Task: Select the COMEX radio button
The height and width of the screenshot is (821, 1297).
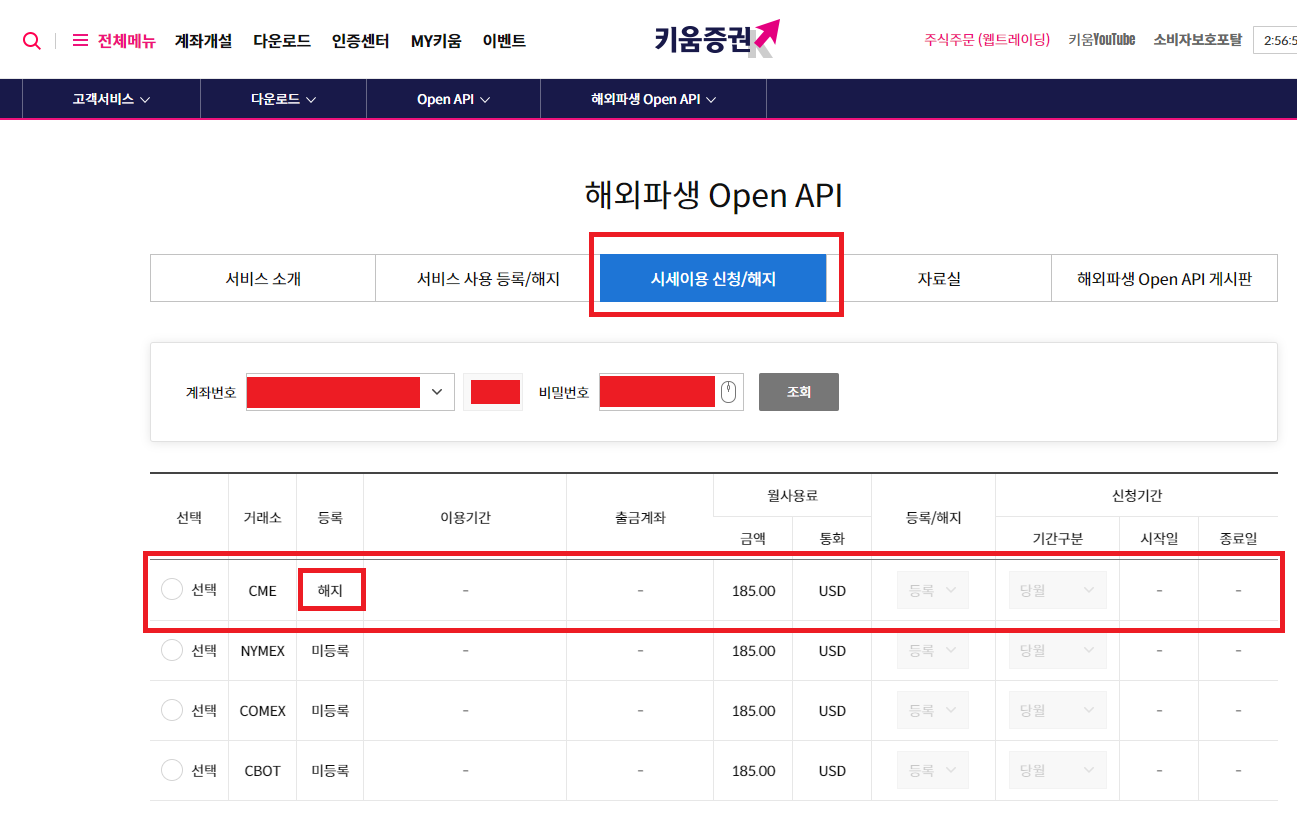Action: (x=172, y=710)
